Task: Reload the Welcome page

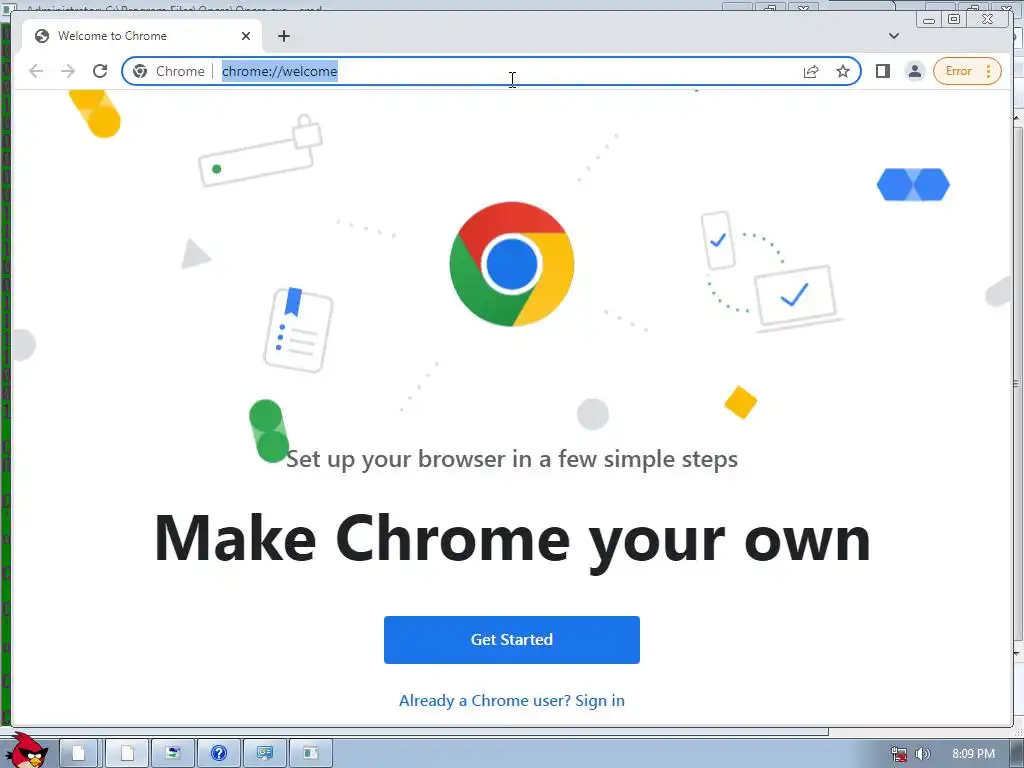Action: [100, 71]
